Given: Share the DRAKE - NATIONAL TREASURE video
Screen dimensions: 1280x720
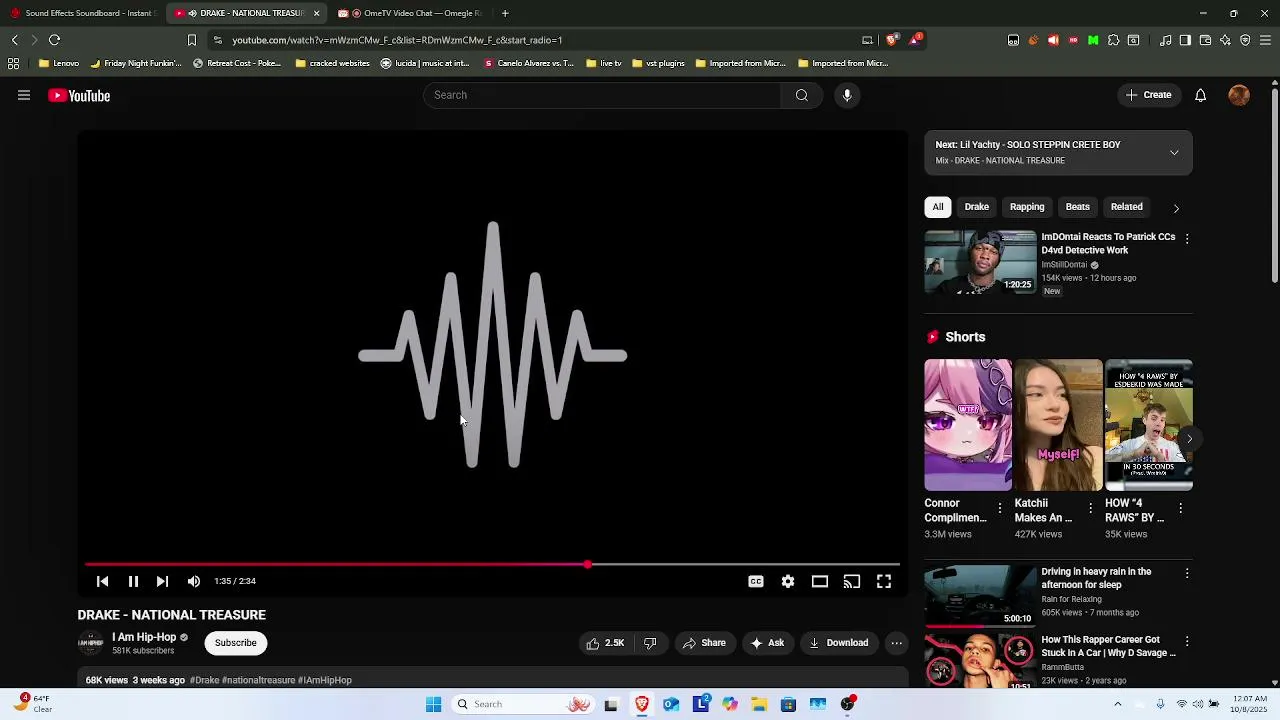Looking at the screenshot, I should point(704,643).
